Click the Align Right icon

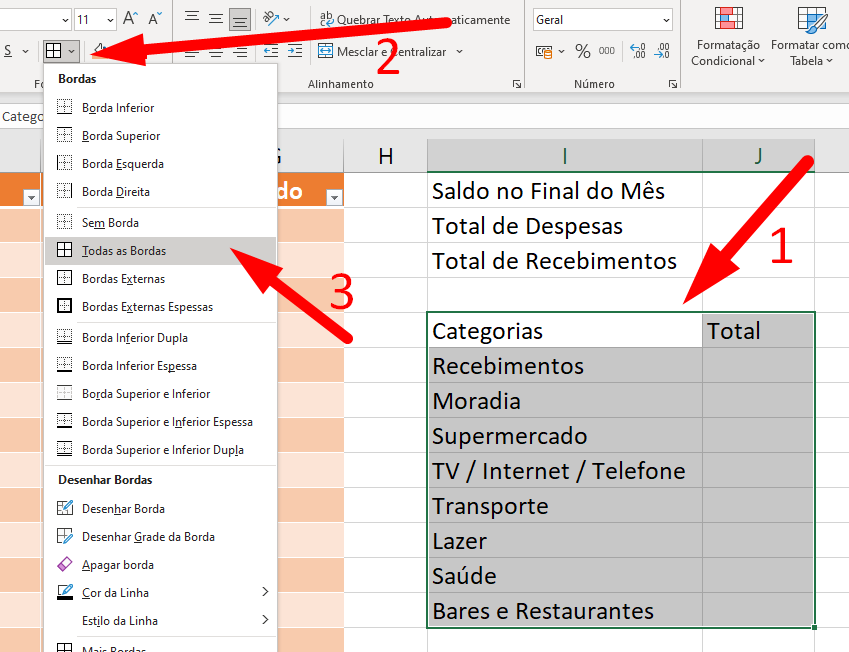(x=240, y=52)
